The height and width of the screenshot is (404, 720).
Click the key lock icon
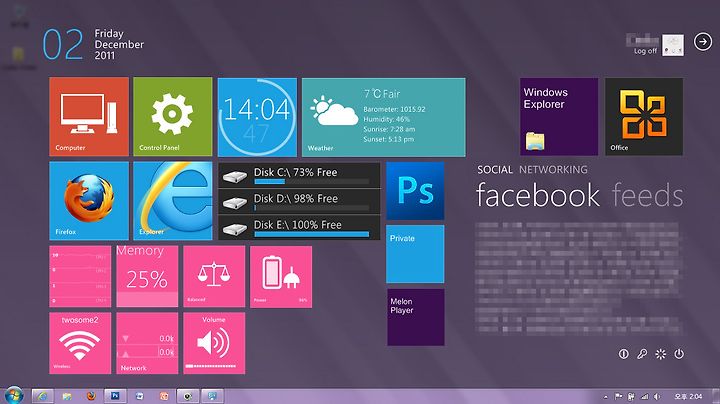point(642,354)
